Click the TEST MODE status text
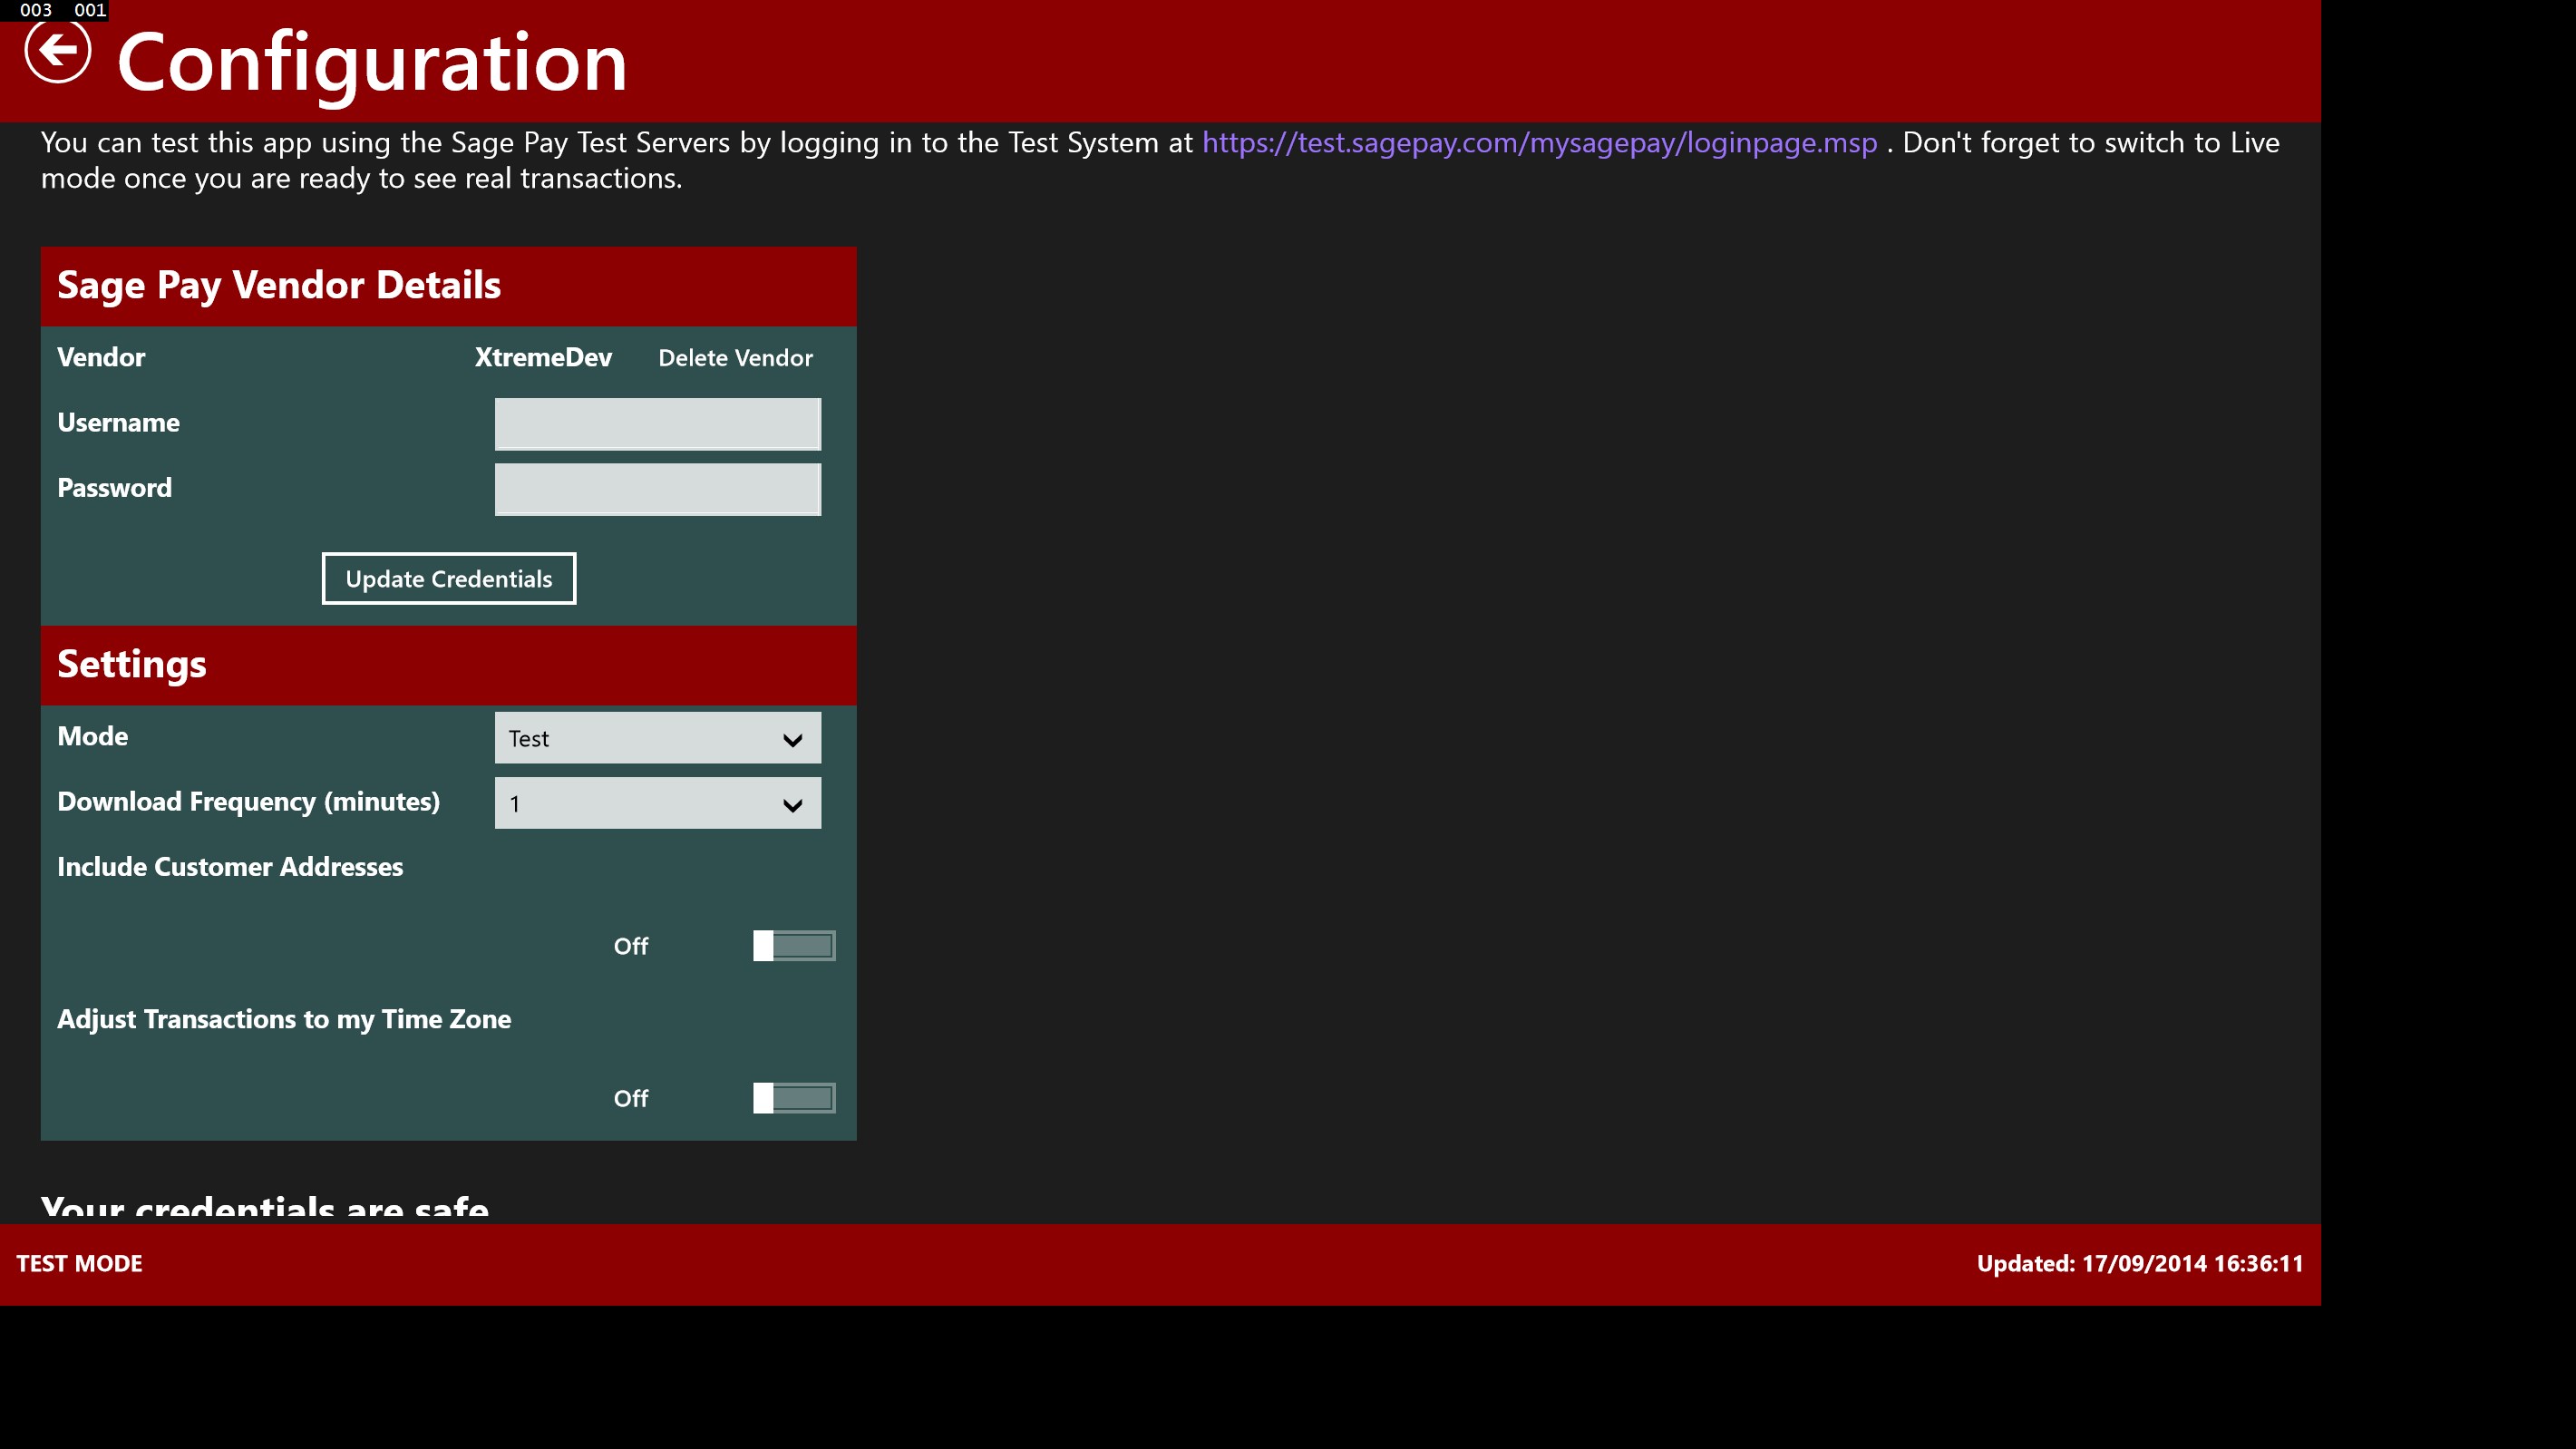2576x1449 pixels. coord(79,1264)
